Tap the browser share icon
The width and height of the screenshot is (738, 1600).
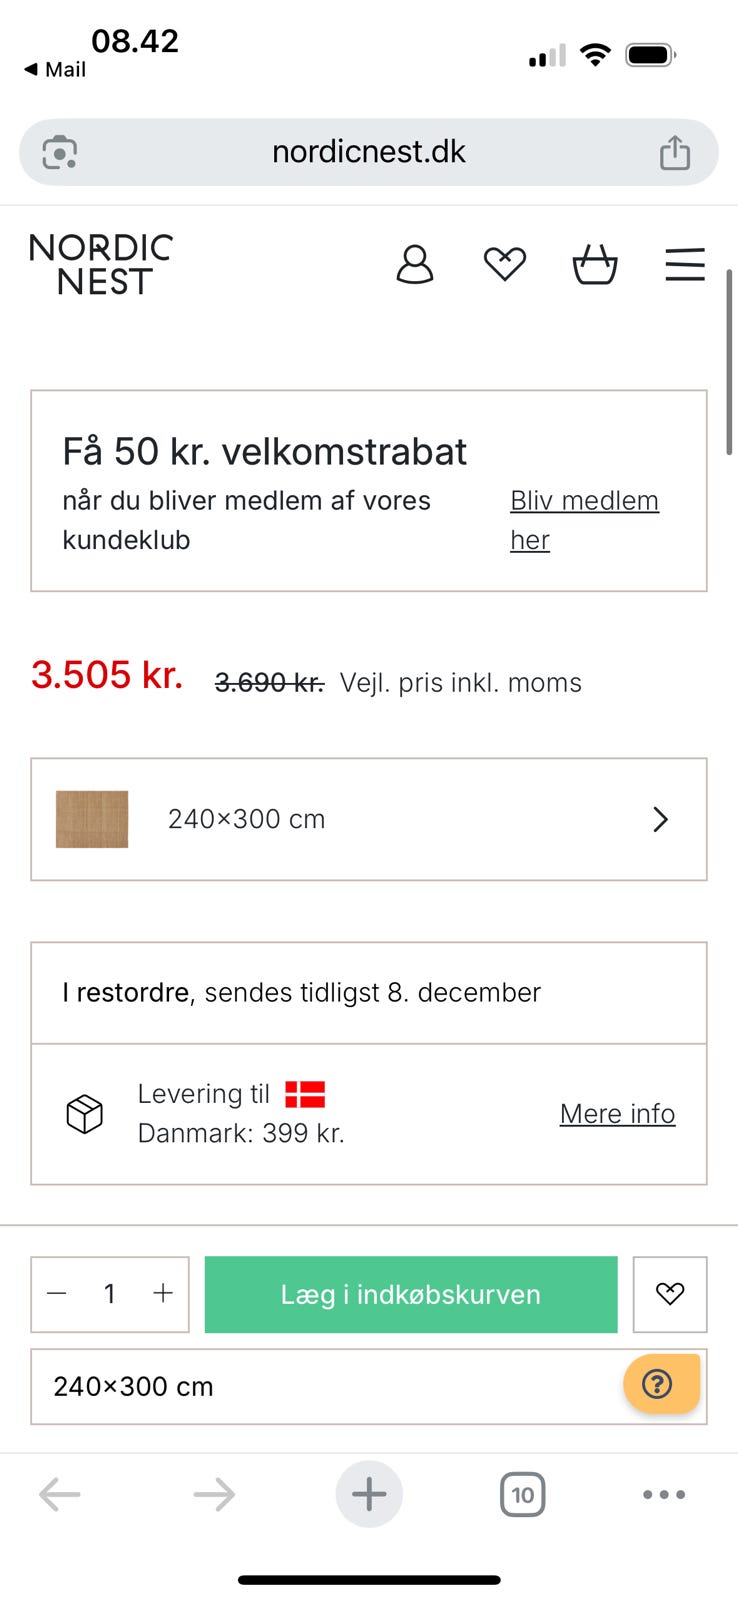pyautogui.click(x=675, y=153)
